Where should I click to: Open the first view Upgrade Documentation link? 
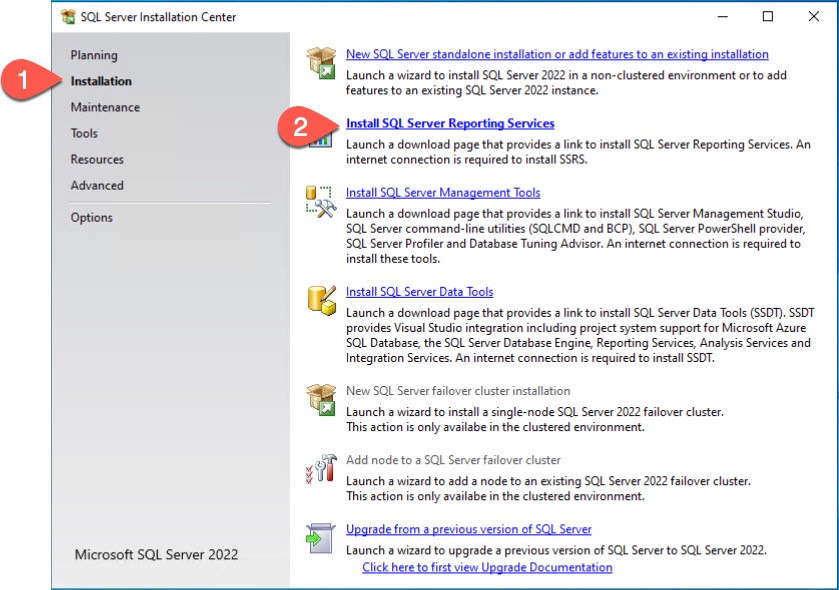(487, 567)
